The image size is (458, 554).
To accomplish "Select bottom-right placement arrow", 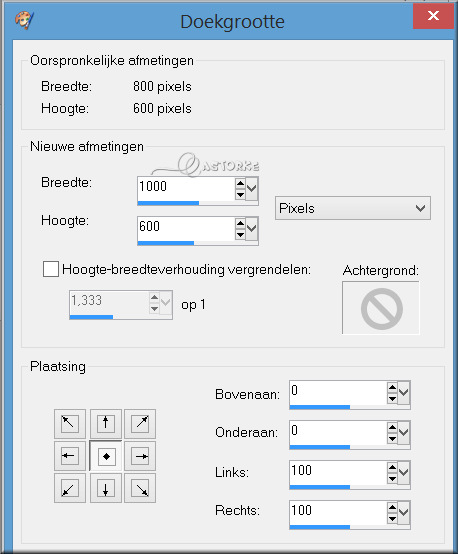I will tap(140, 489).
